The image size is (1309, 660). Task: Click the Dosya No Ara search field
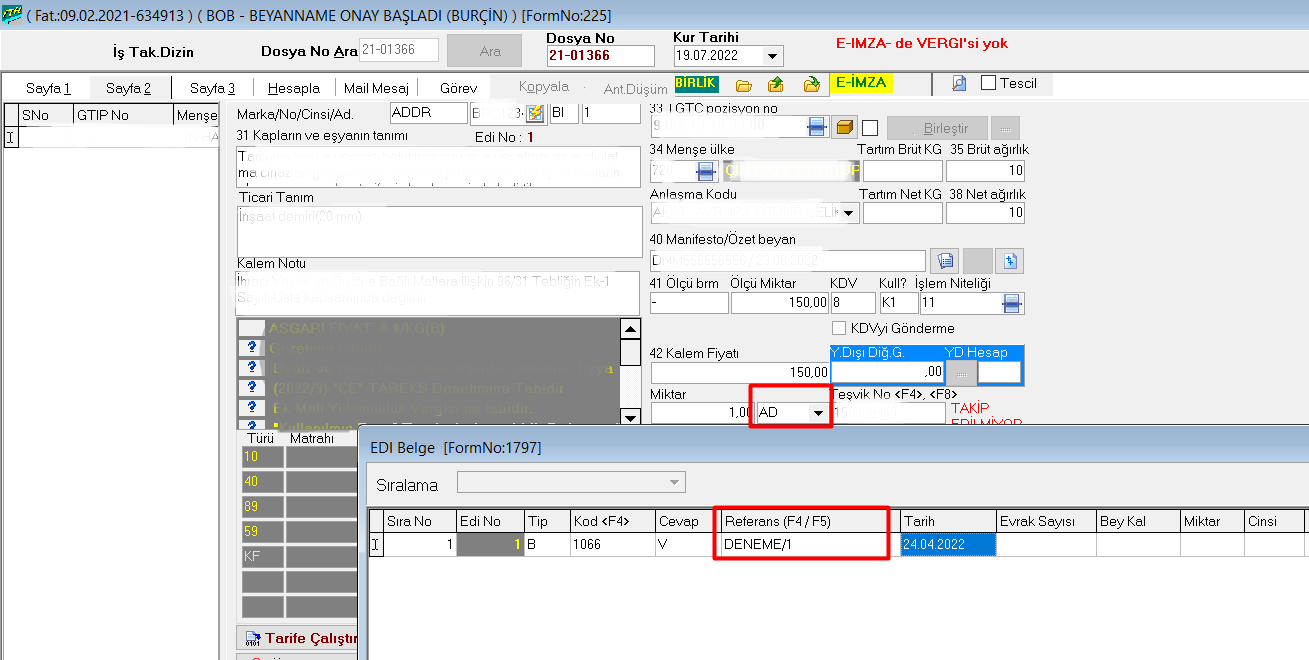click(x=400, y=50)
